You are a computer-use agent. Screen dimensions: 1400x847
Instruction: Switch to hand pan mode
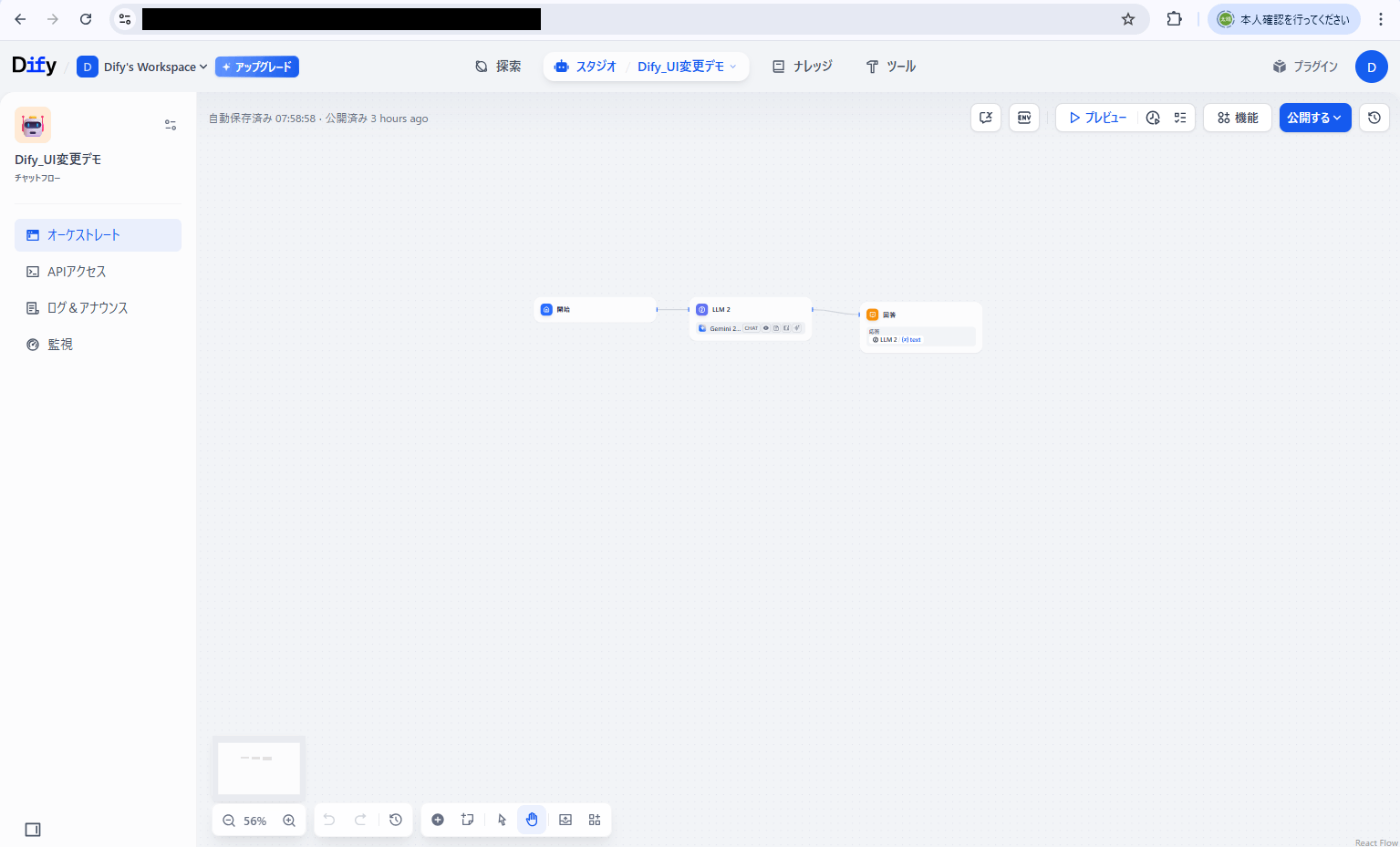pos(532,820)
